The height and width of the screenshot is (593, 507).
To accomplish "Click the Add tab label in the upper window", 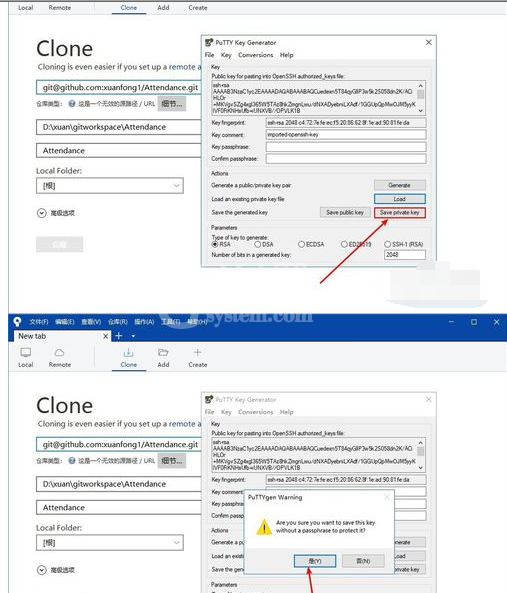I will 163,8.
